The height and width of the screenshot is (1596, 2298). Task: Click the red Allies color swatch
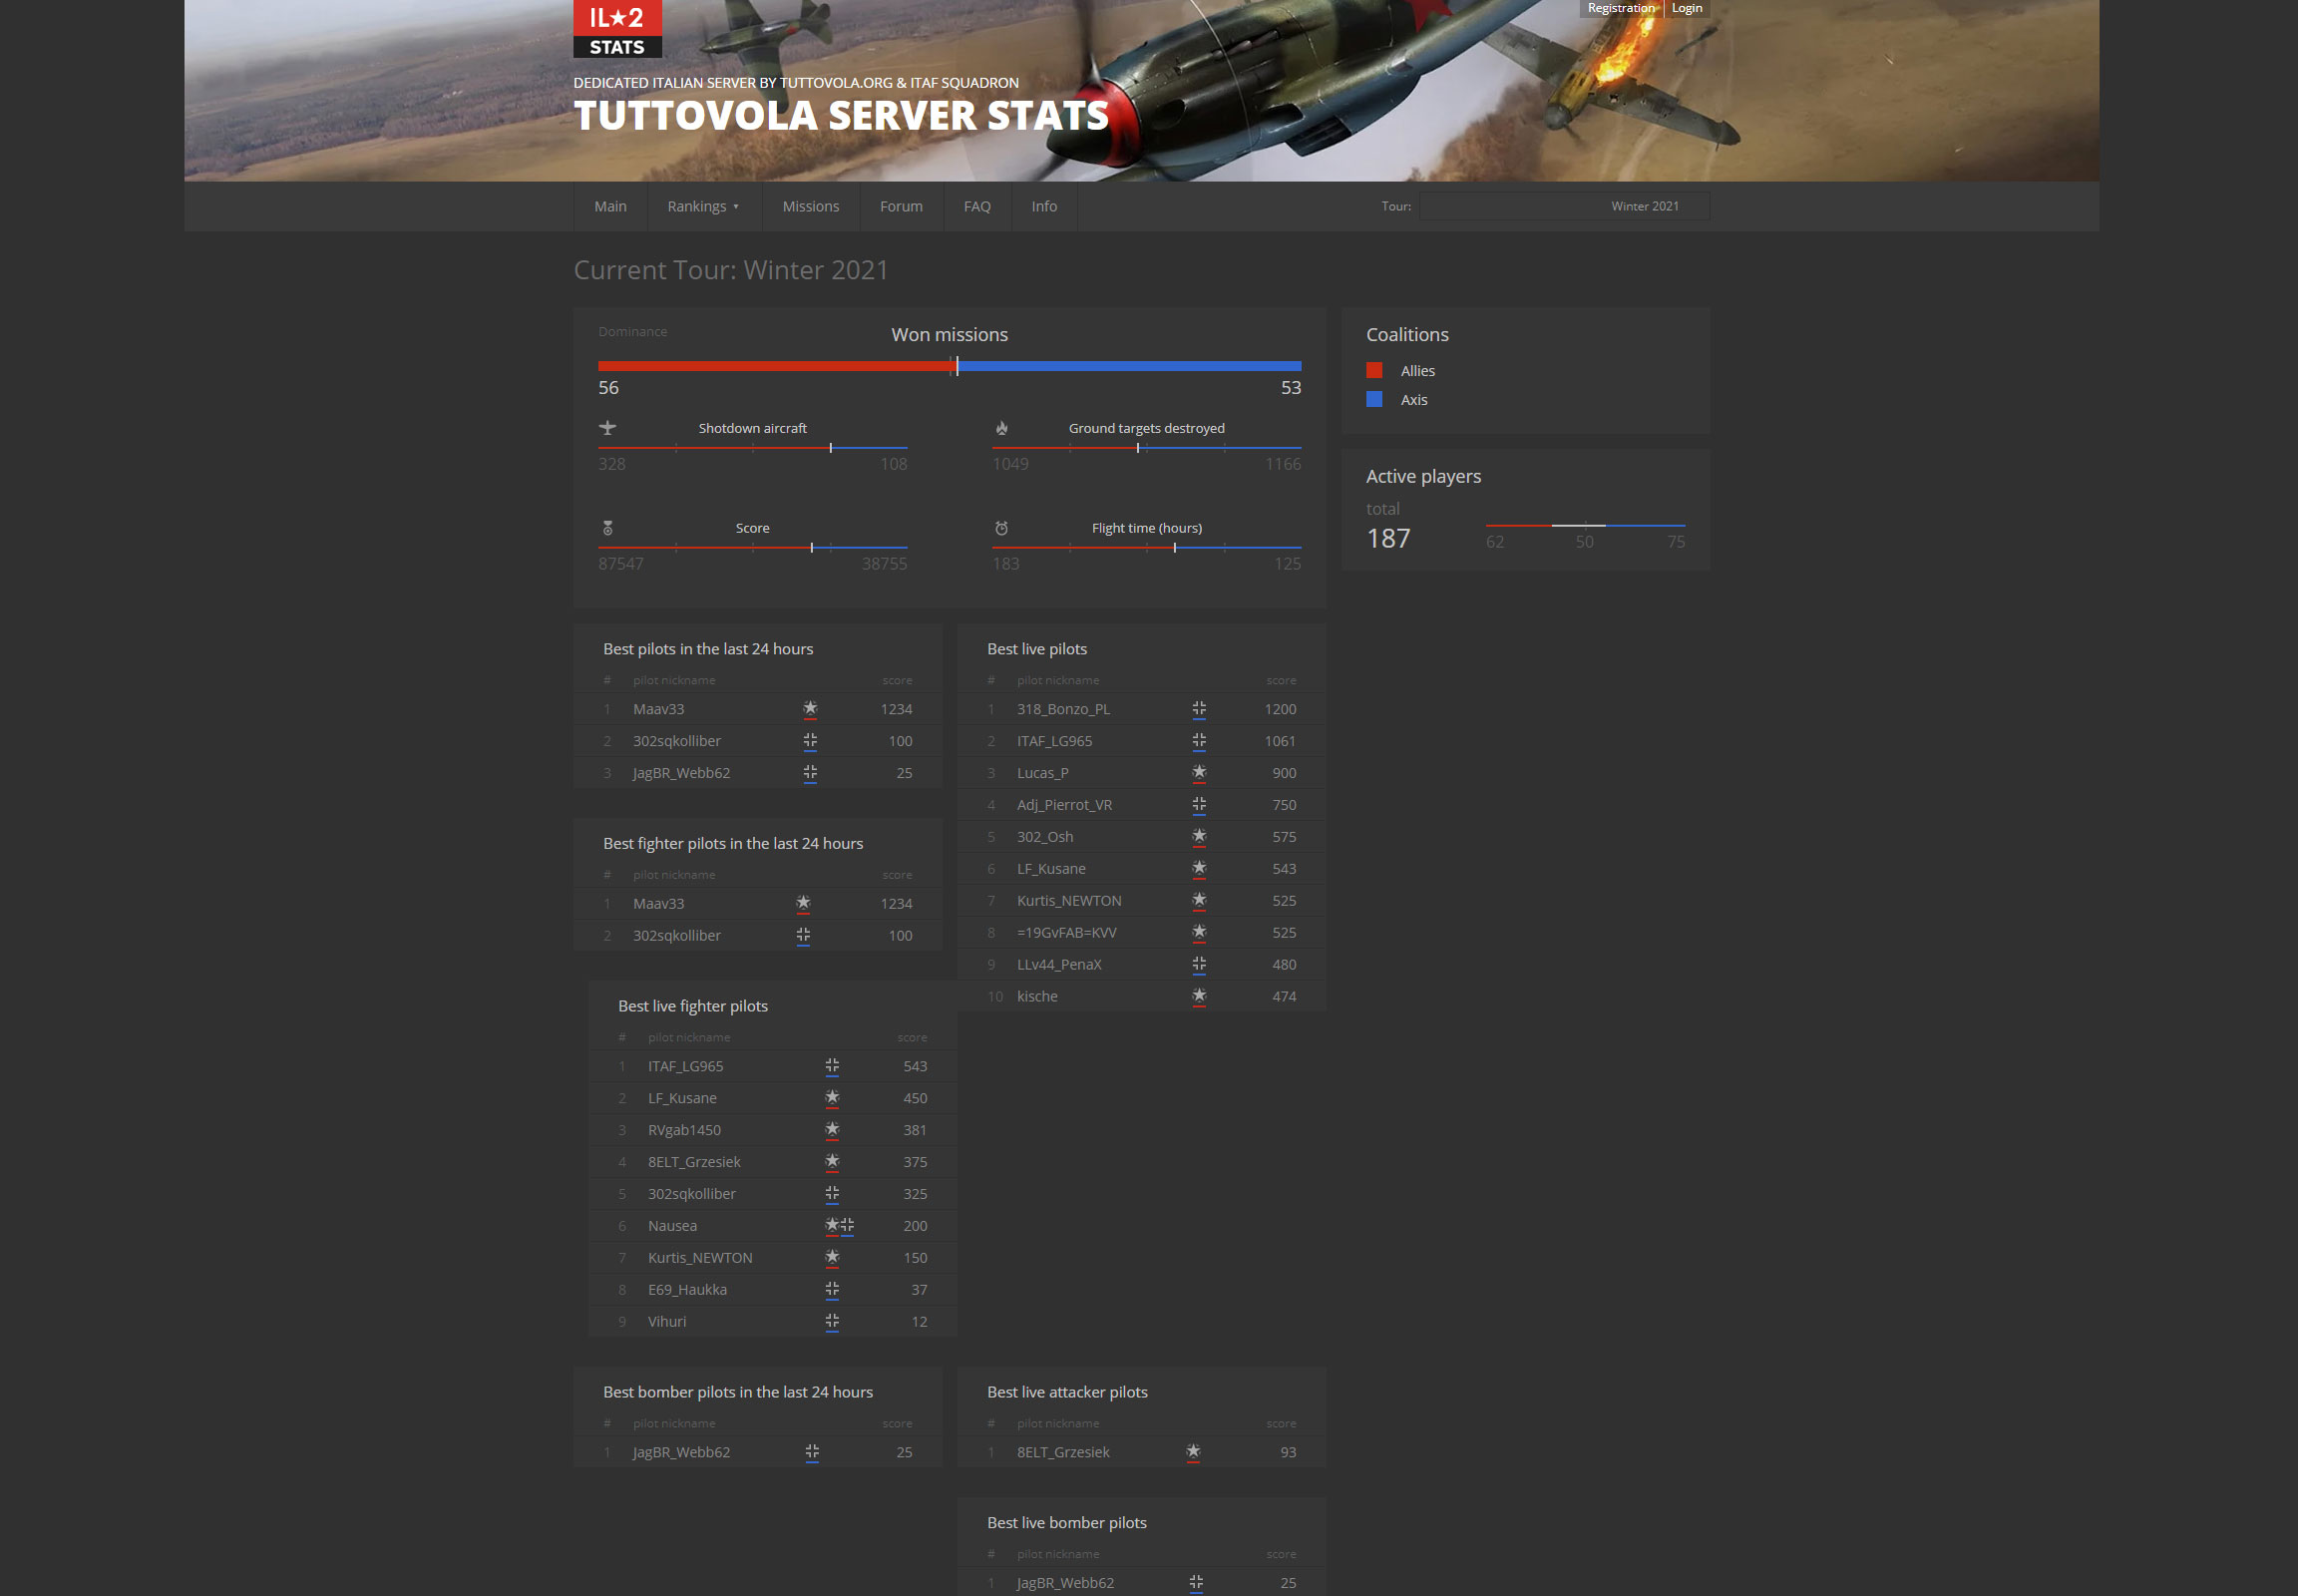tap(1374, 370)
